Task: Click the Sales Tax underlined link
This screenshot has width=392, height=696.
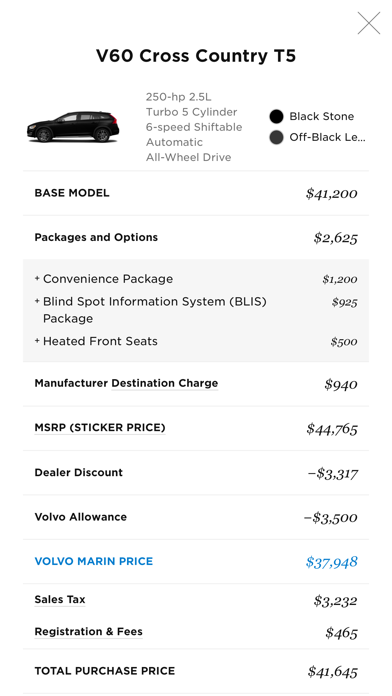Action: point(59,600)
